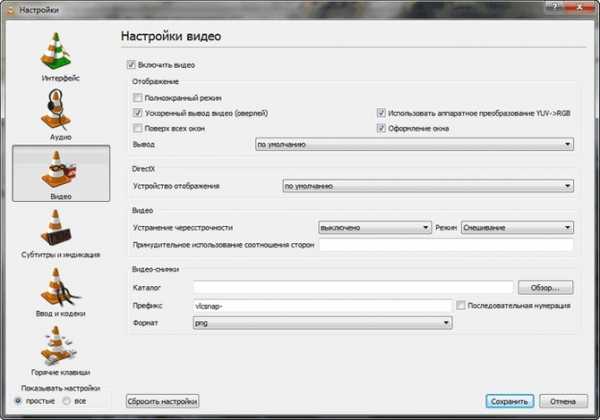The width and height of the screenshot is (600, 420).
Task: Open the Формат png dropdown
Action: click(322, 323)
